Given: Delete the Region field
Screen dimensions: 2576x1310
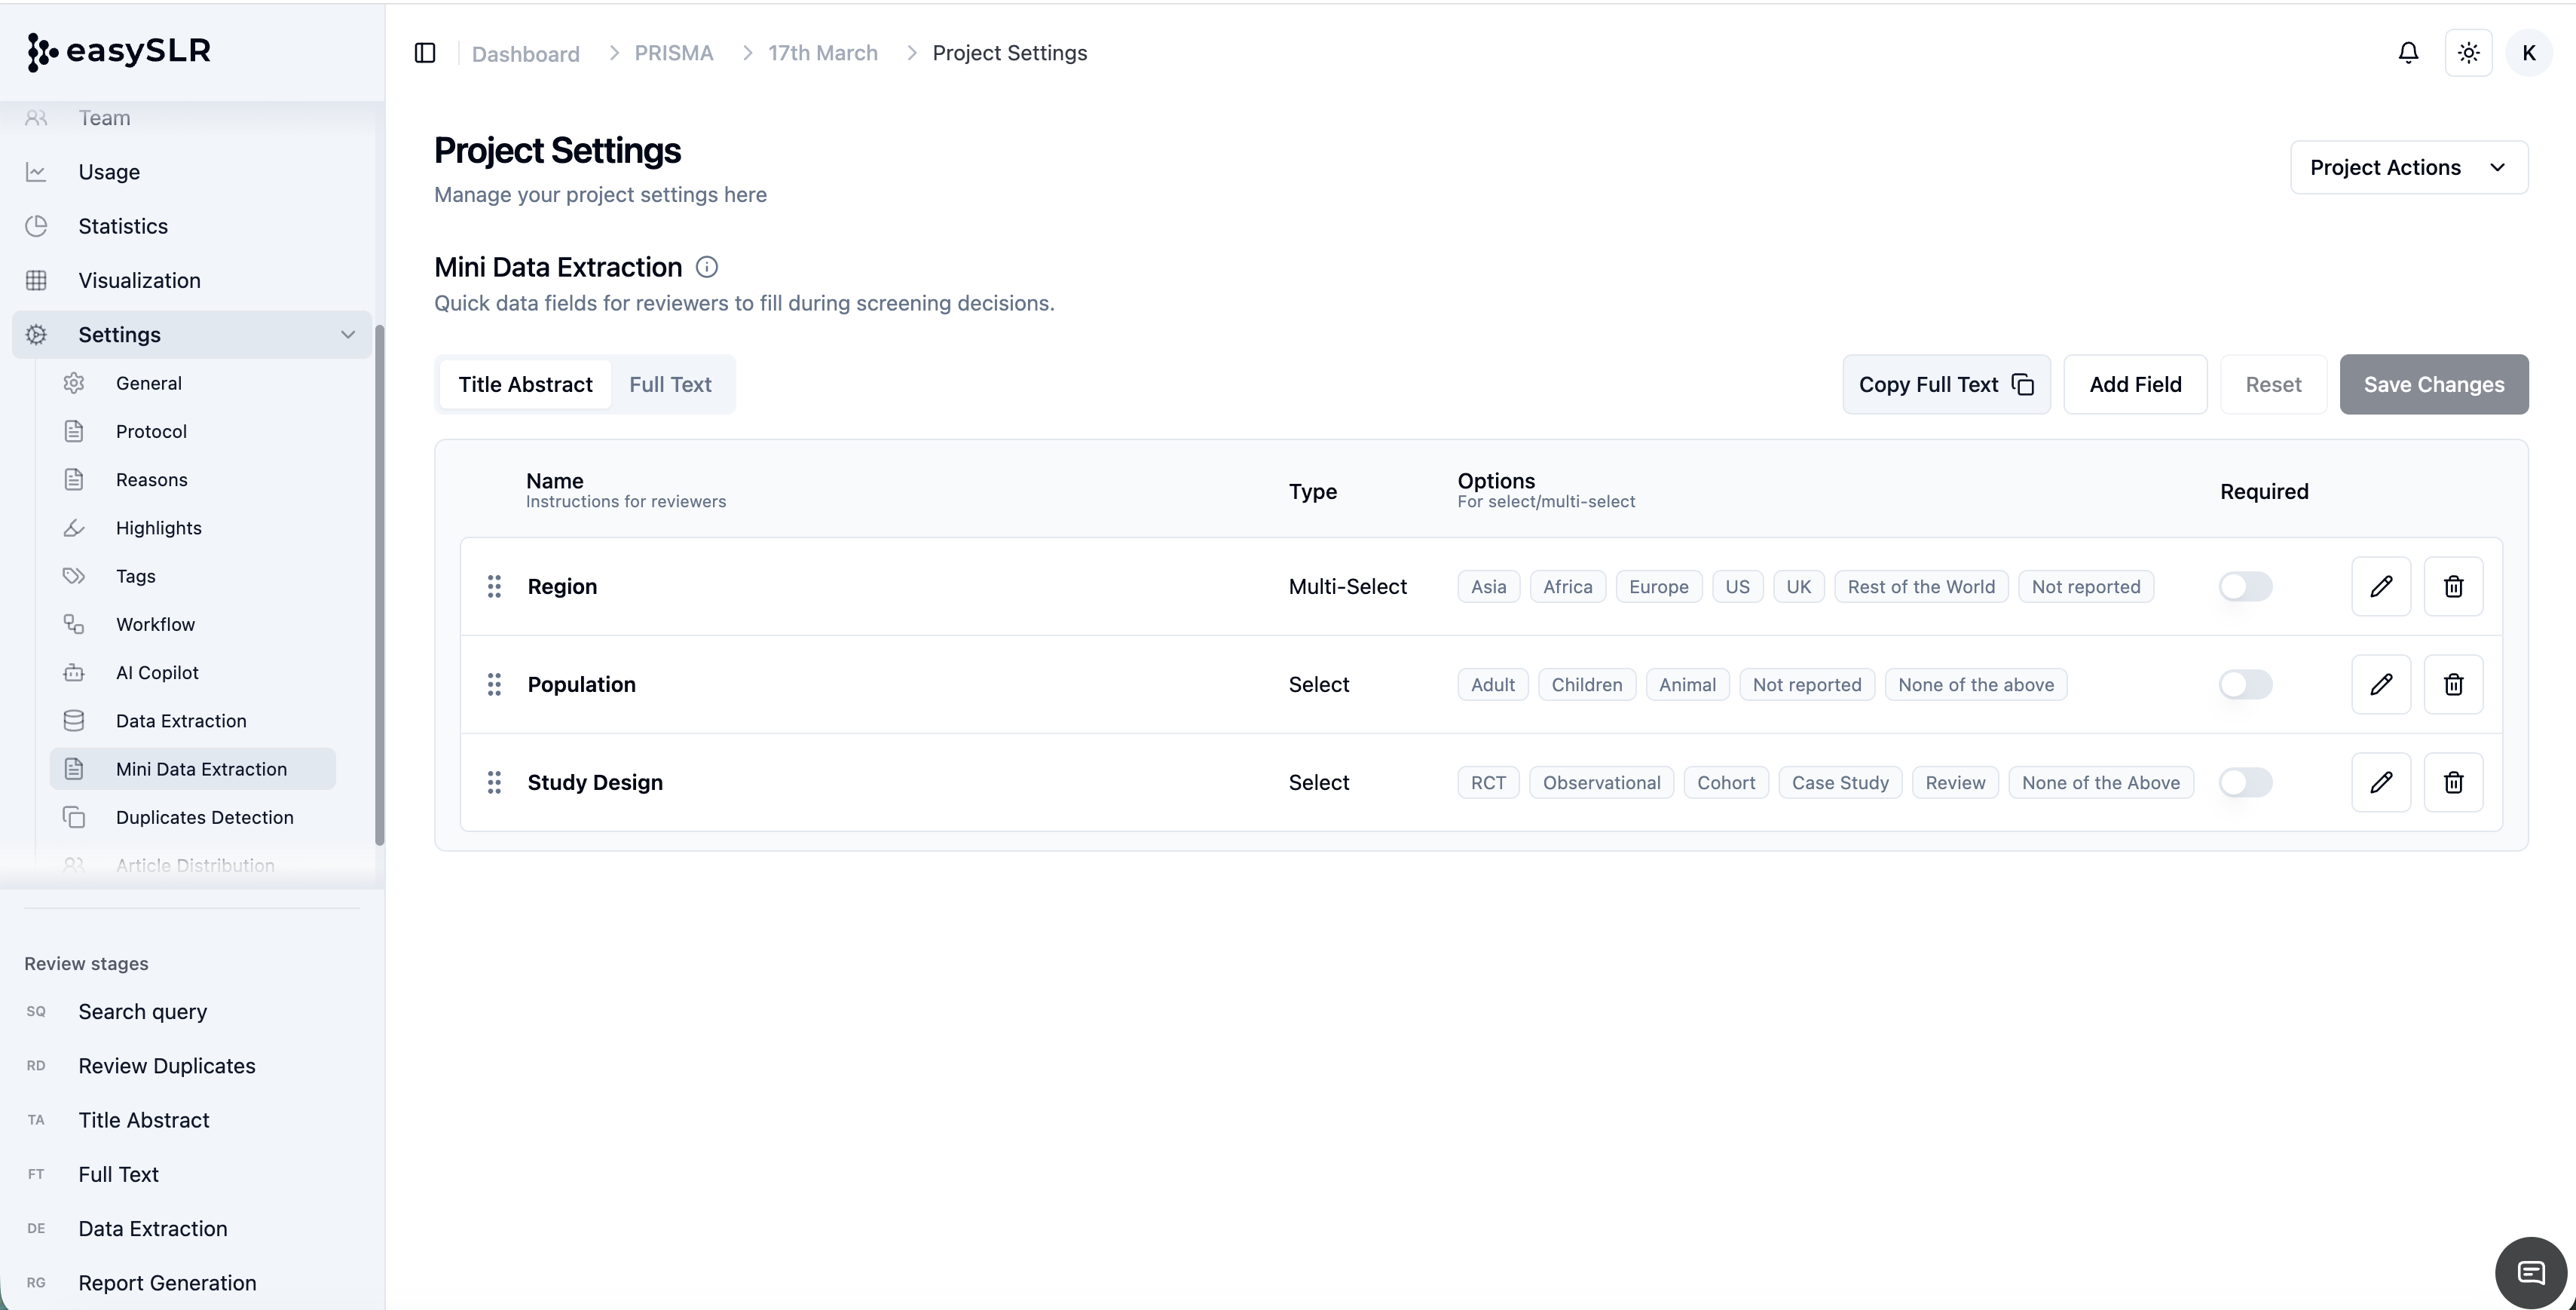Looking at the screenshot, I should 2453,586.
